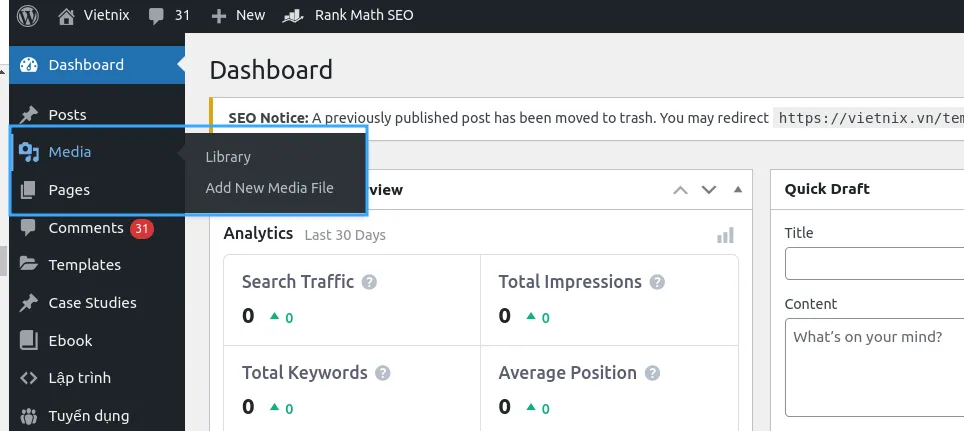Click the What's on your mind content box
This screenshot has width=964, height=431.
pos(875,368)
